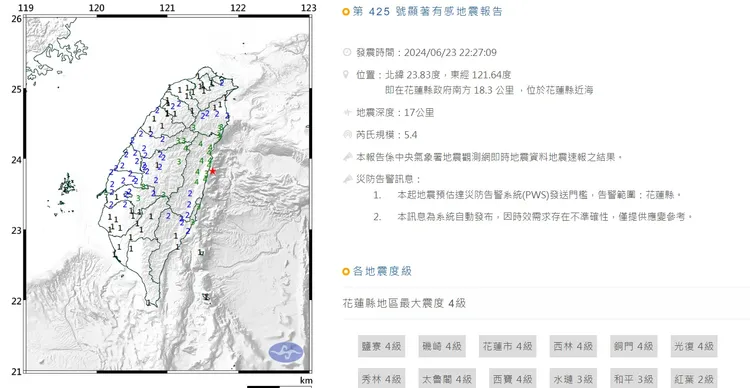Open the 第 425 號顯著有感地震報告 heading
This screenshot has width=750, height=388.
[428, 12]
